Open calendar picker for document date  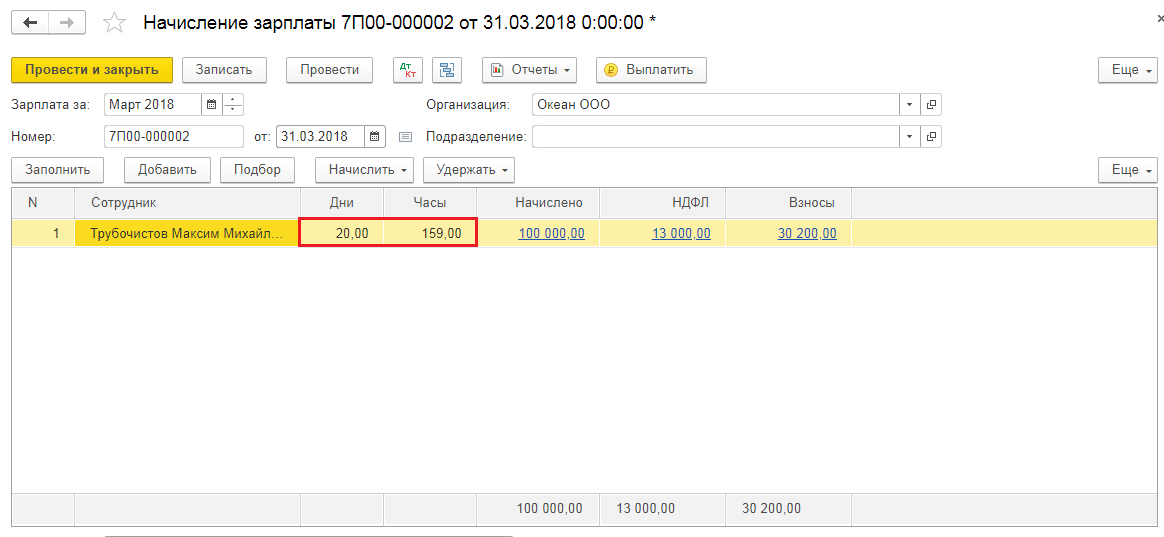(x=374, y=137)
